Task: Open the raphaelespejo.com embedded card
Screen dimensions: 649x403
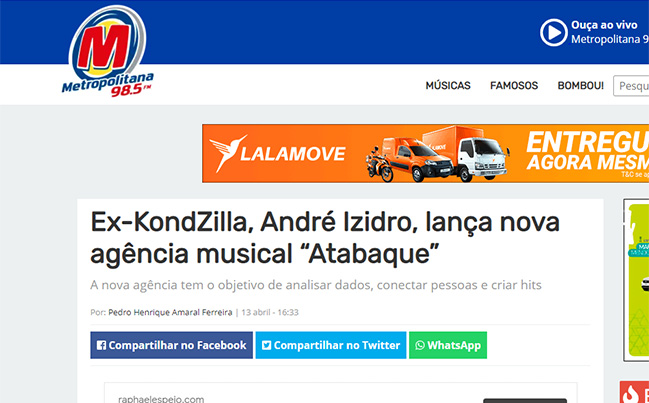Action: pyautogui.click(x=340, y=393)
